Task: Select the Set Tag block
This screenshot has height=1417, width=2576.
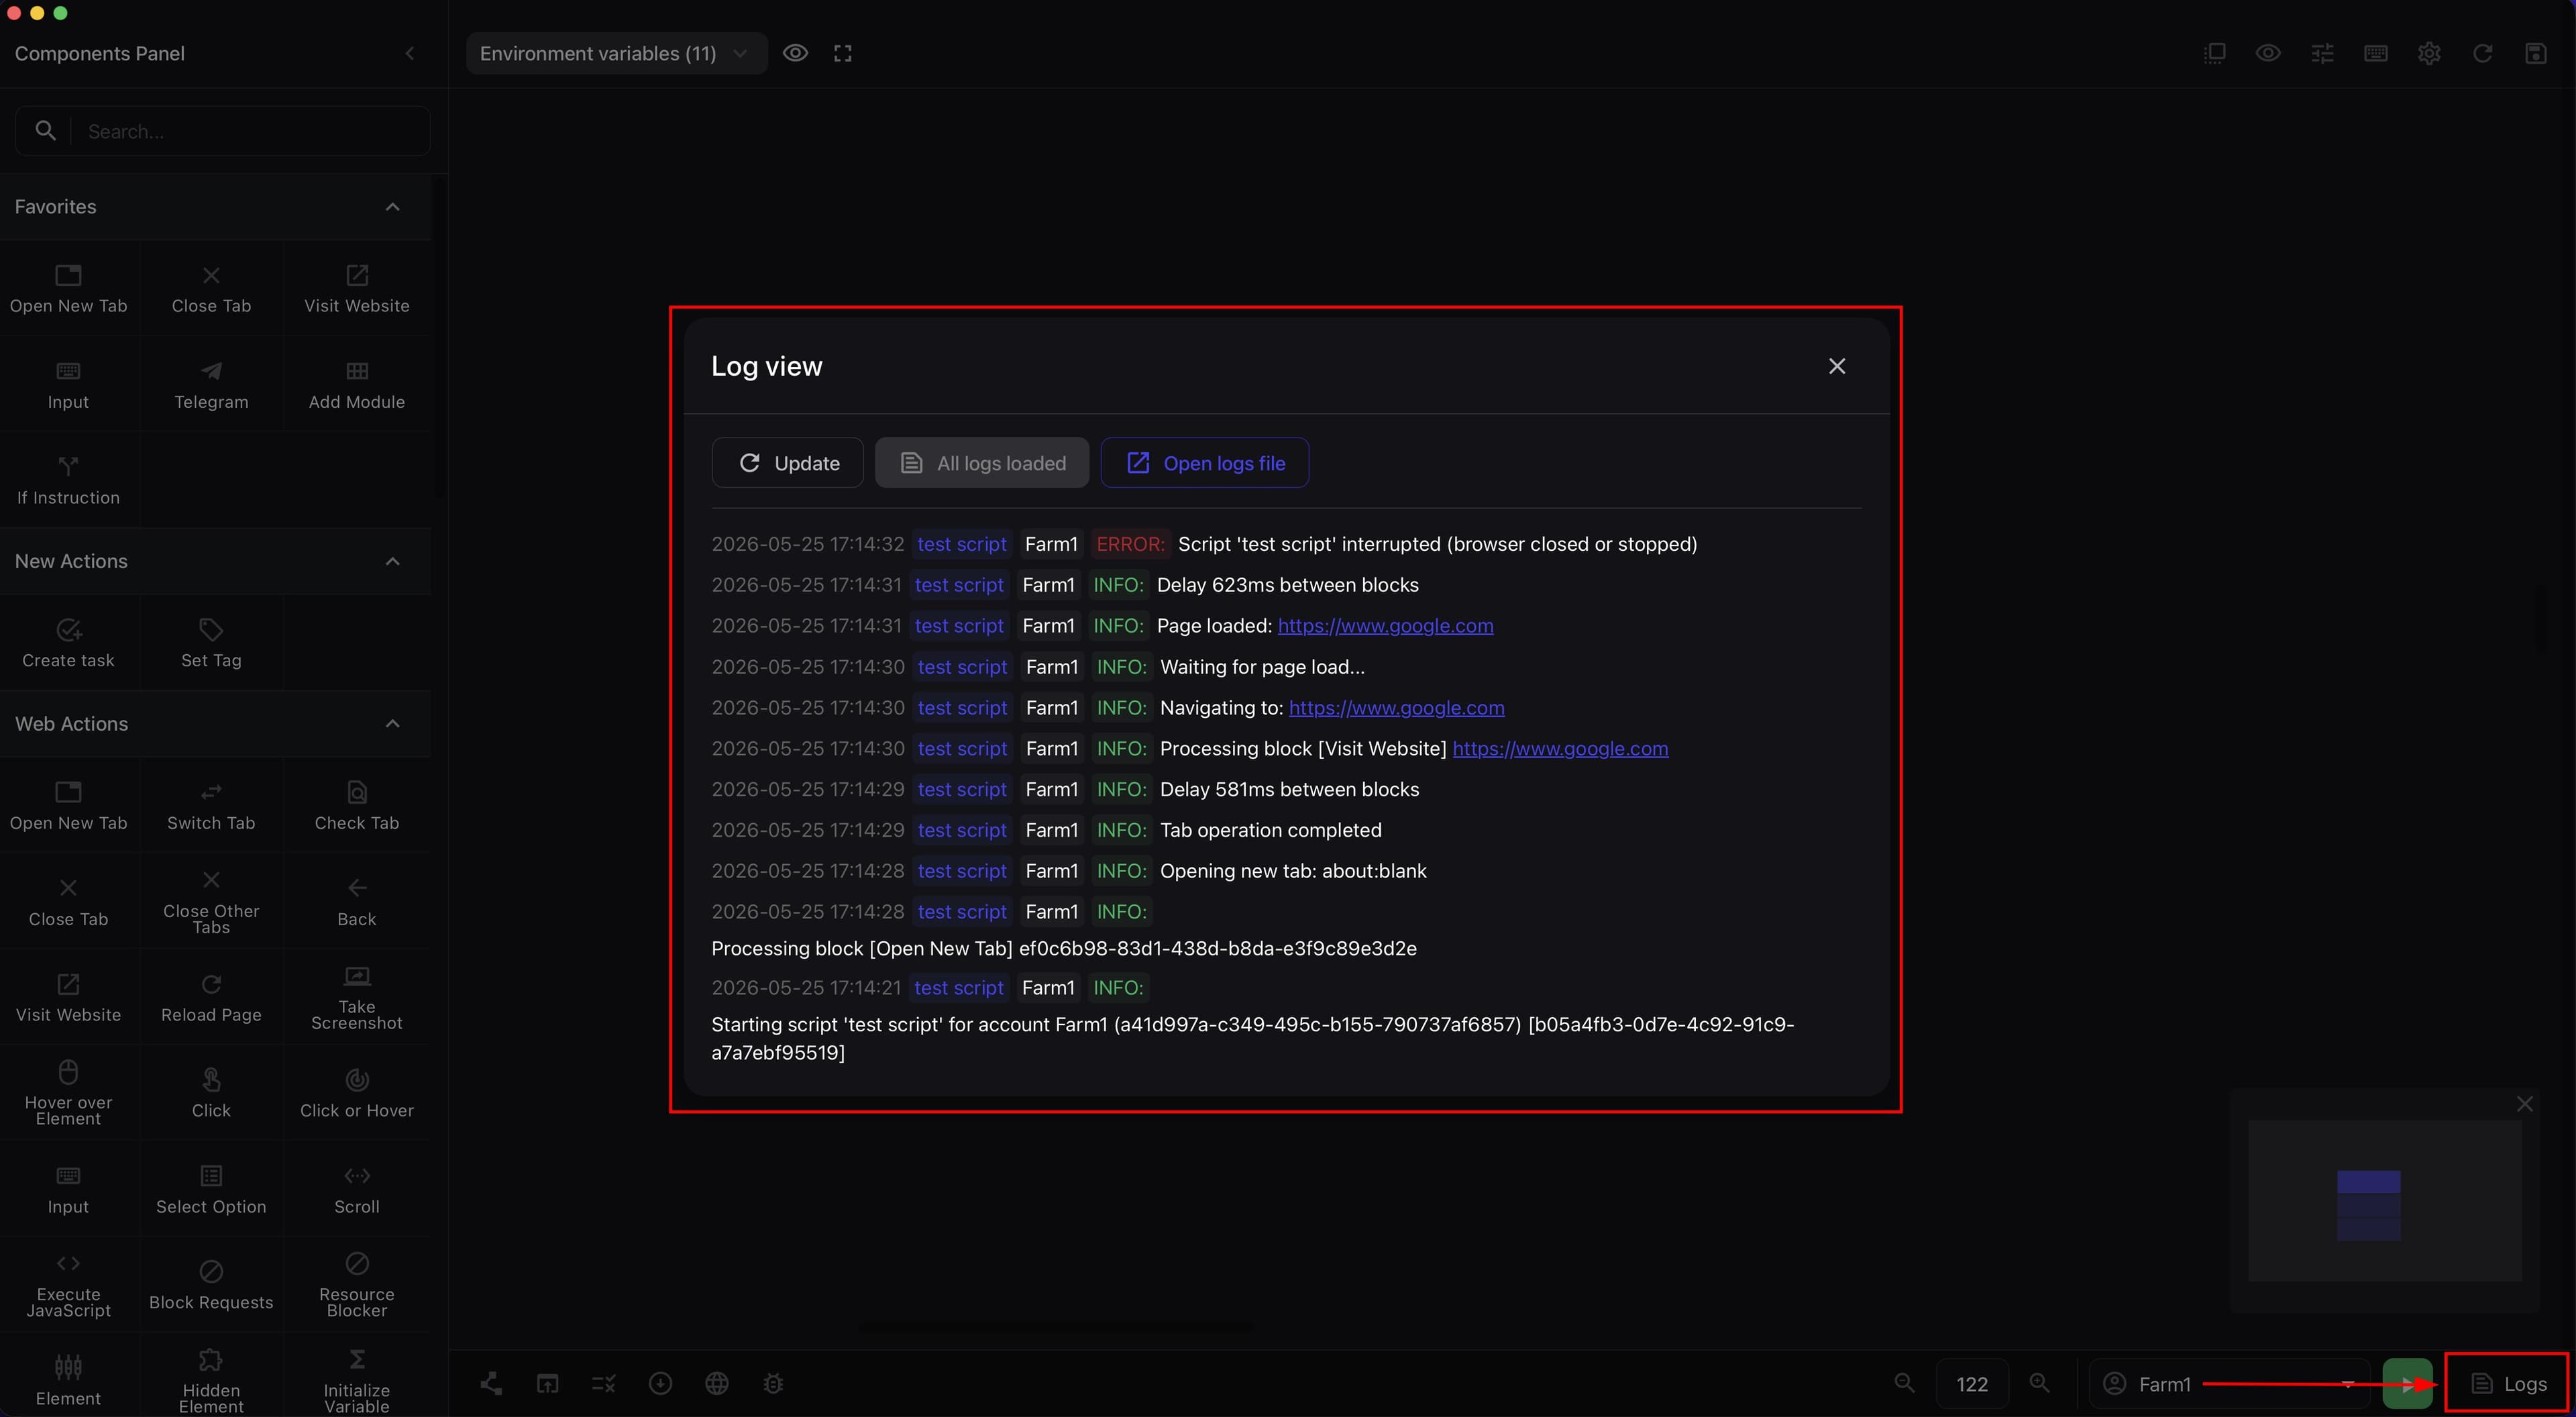Action: click(x=211, y=643)
